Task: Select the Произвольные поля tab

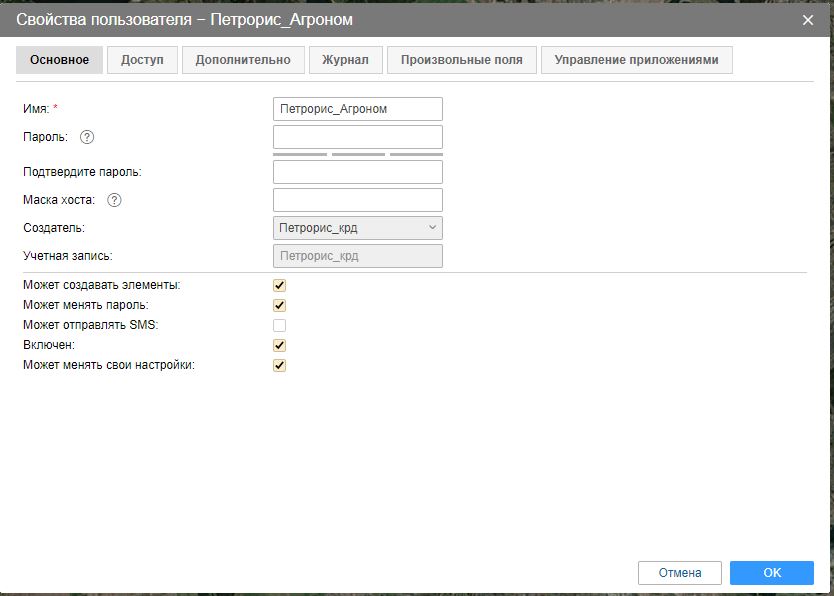Action: coord(461,60)
